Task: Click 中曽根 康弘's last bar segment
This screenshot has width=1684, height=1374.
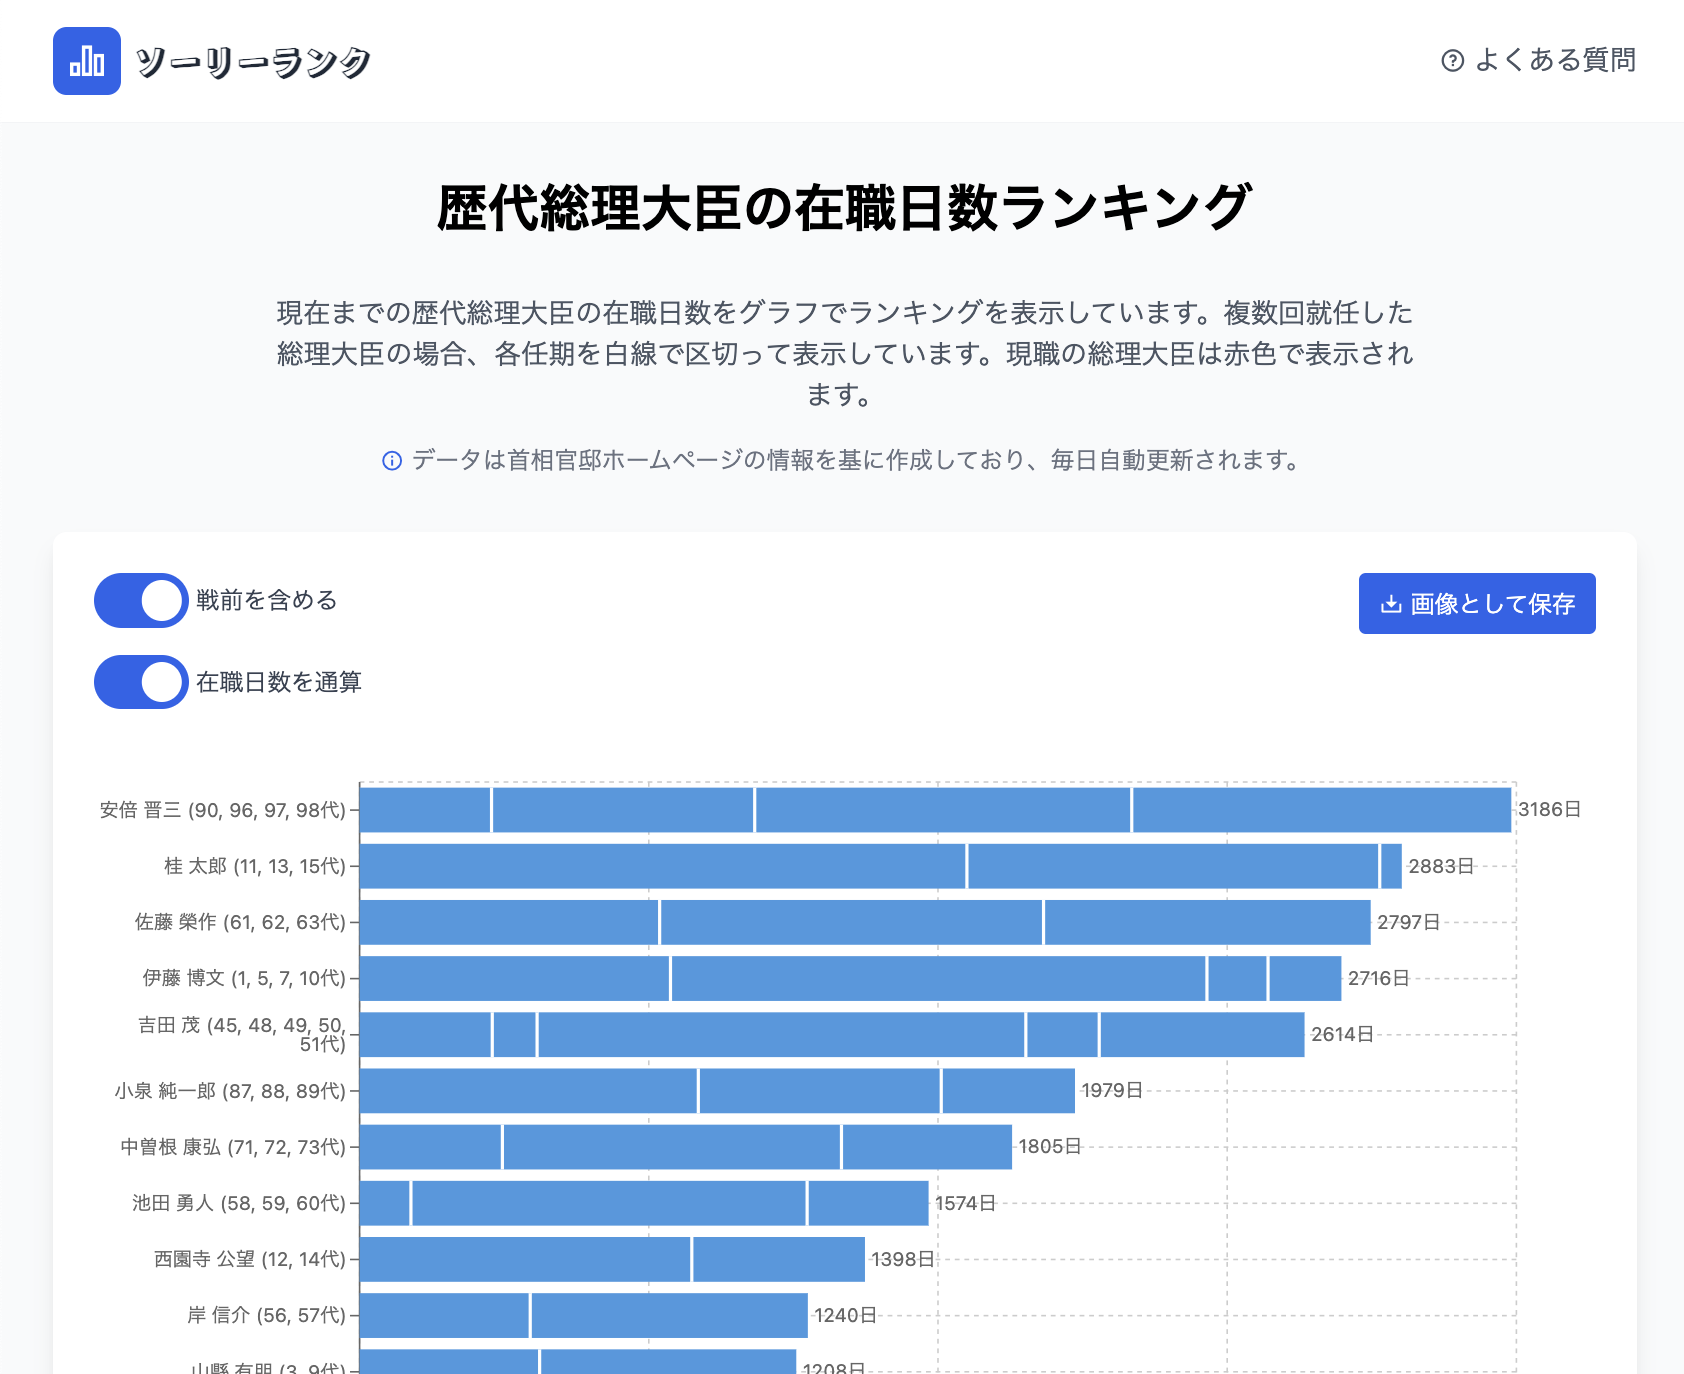Action: (x=927, y=1147)
